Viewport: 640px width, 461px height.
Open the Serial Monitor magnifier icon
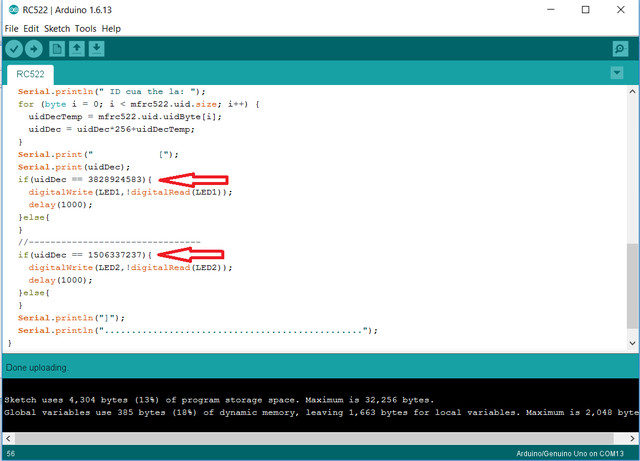click(620, 49)
